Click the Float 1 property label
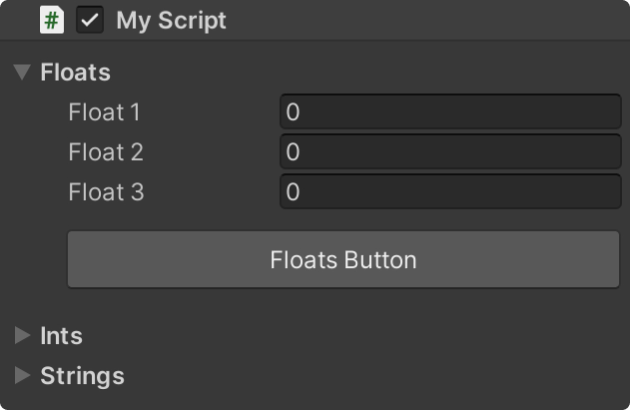The width and height of the screenshot is (630, 410). (105, 112)
